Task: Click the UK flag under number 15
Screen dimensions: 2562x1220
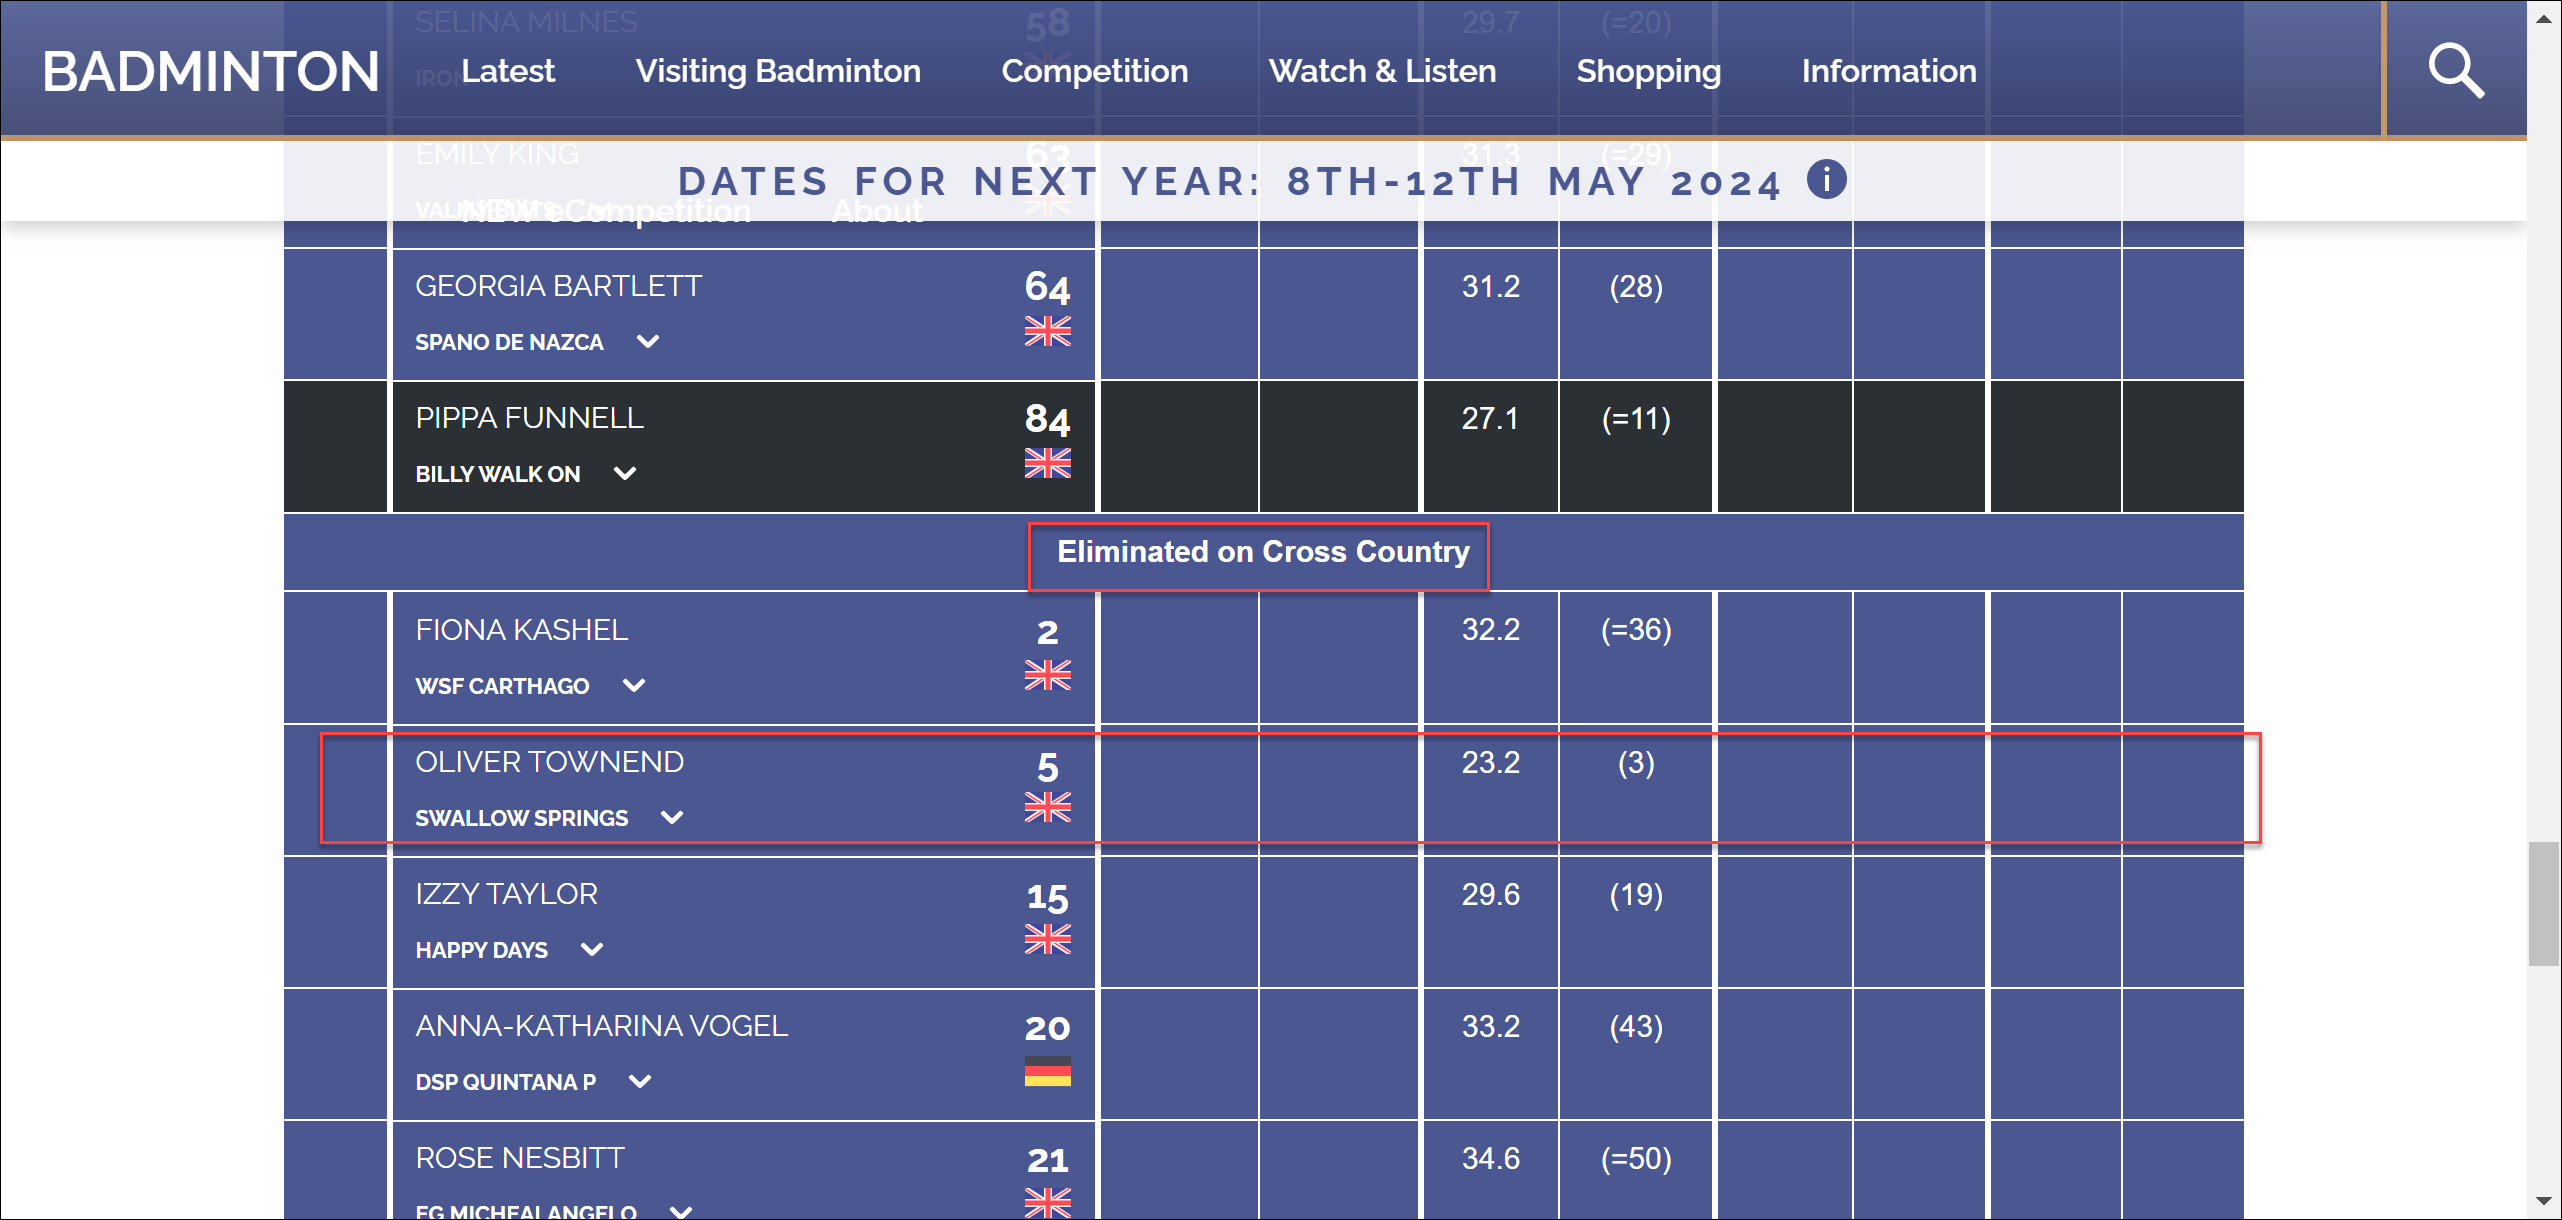Action: click(1047, 939)
